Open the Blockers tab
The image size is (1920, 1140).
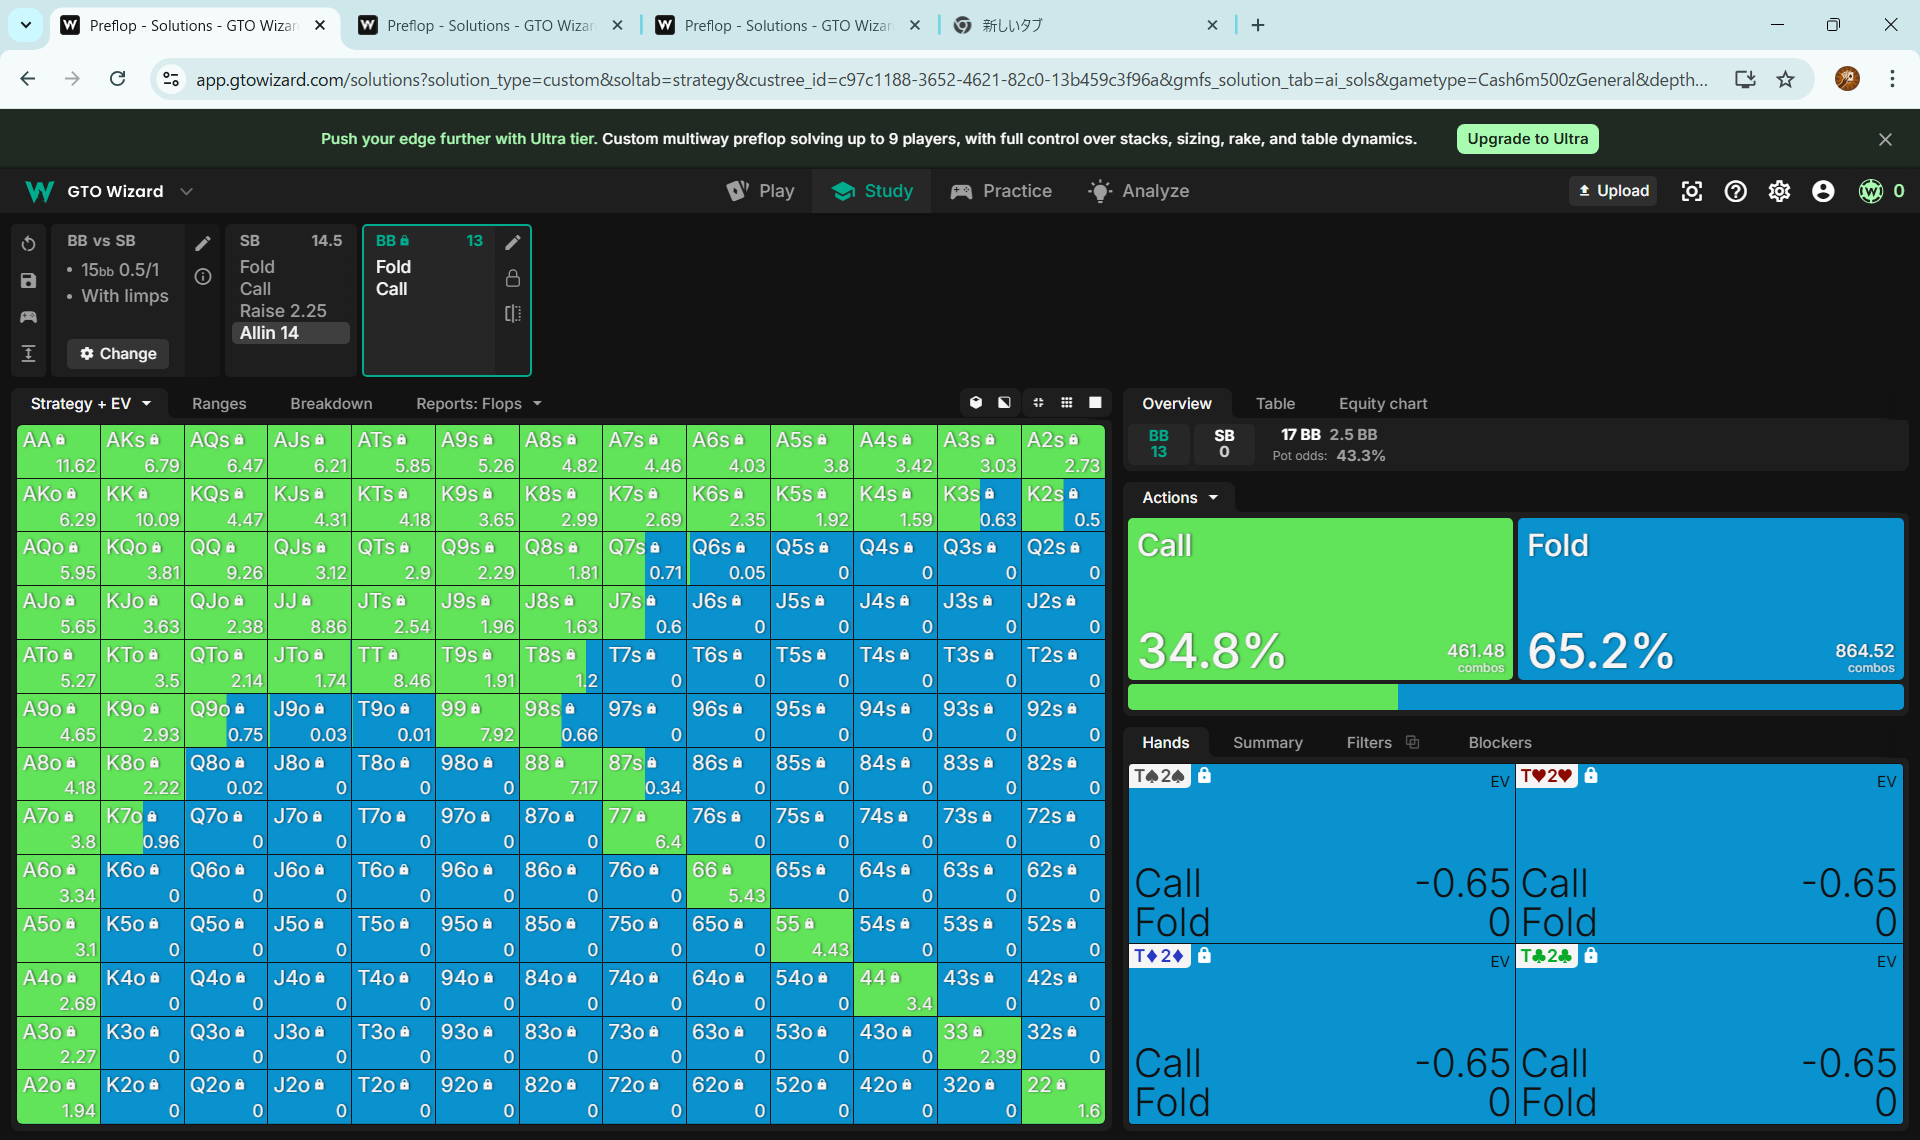coord(1499,742)
